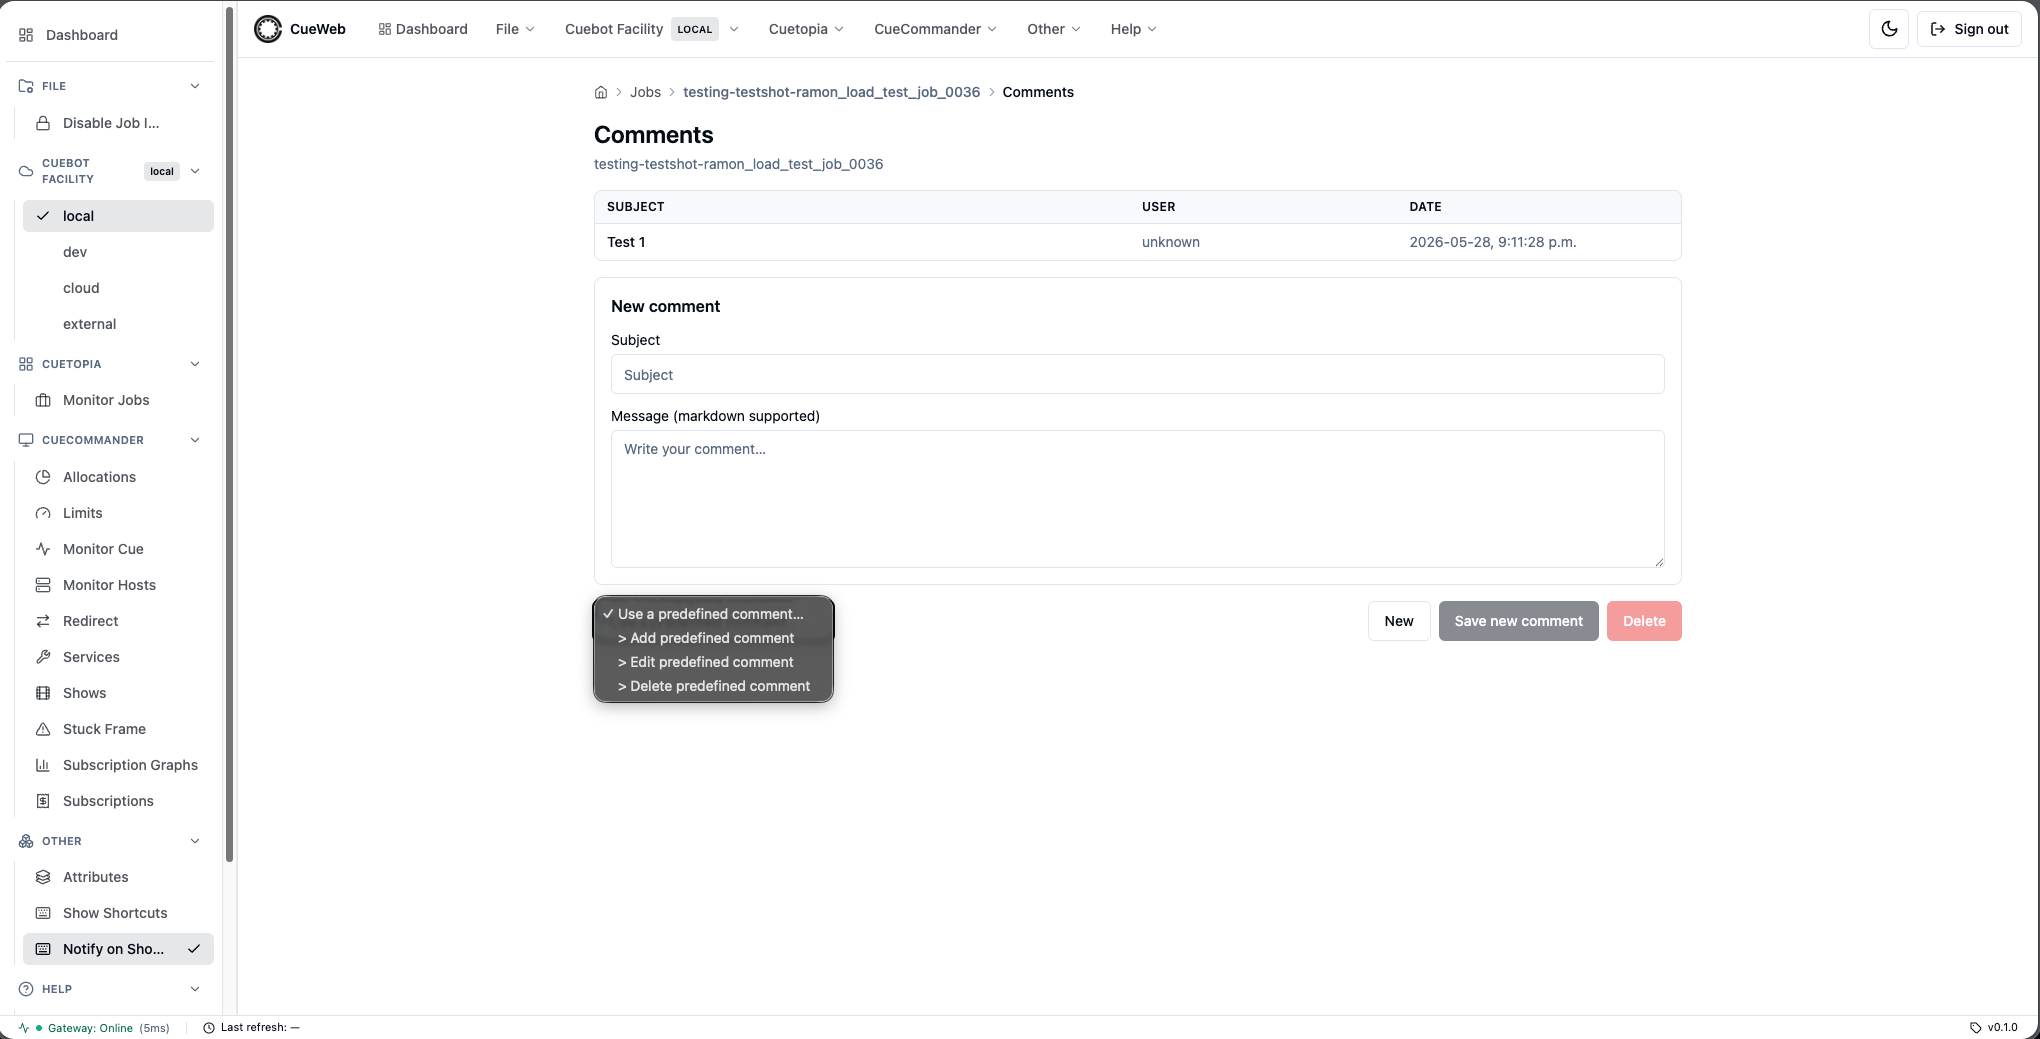Open the CueCommander navbar menu
Screen dimensions: 2040x1039
click(x=935, y=29)
